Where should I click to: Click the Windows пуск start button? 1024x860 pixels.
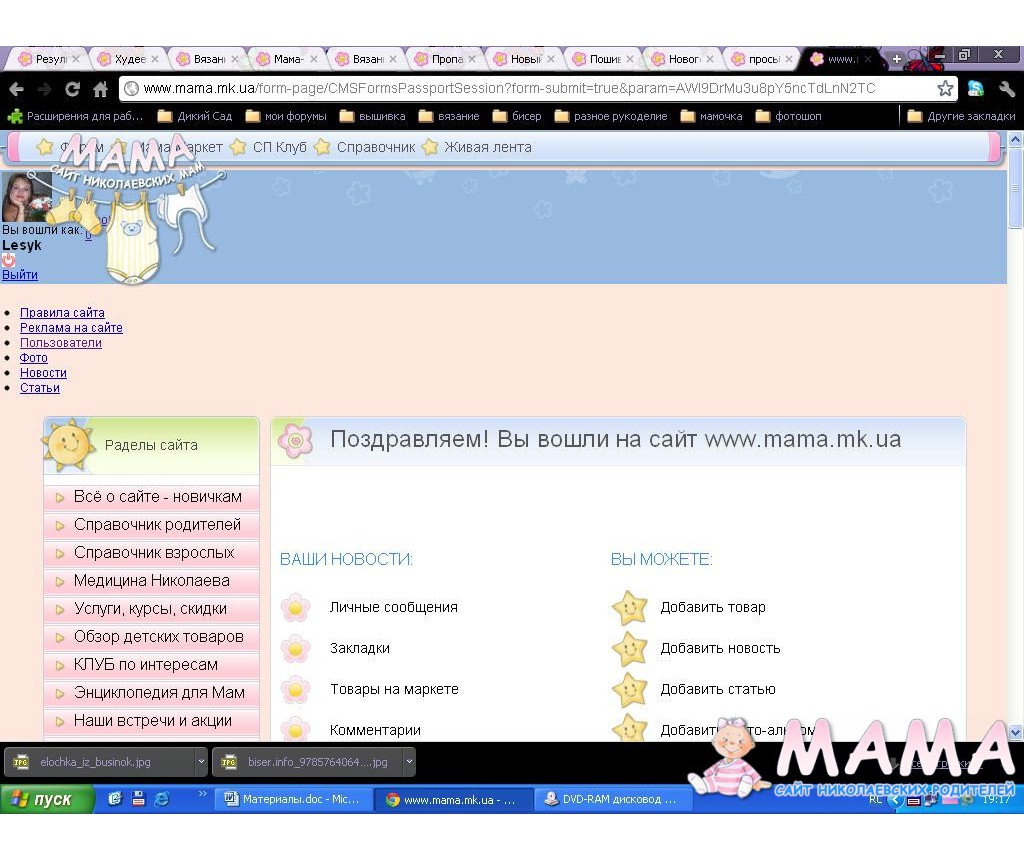[48, 799]
